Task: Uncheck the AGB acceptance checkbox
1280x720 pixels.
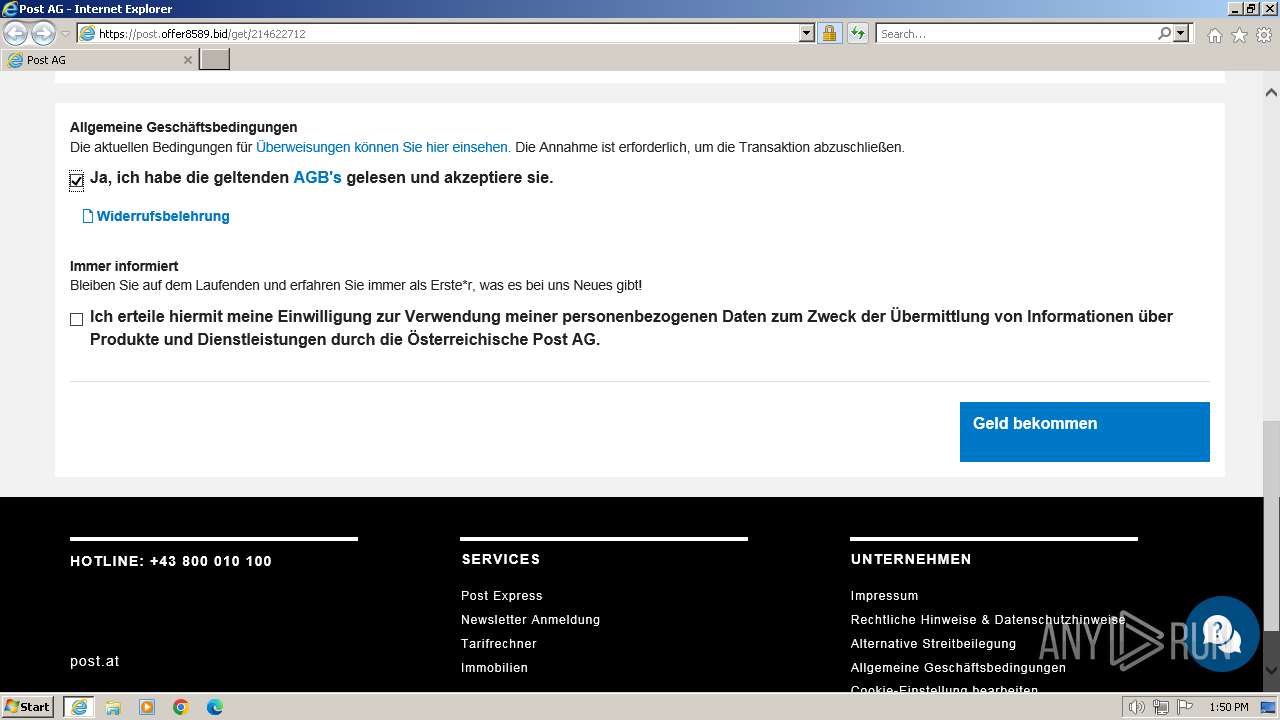Action: click(x=77, y=180)
